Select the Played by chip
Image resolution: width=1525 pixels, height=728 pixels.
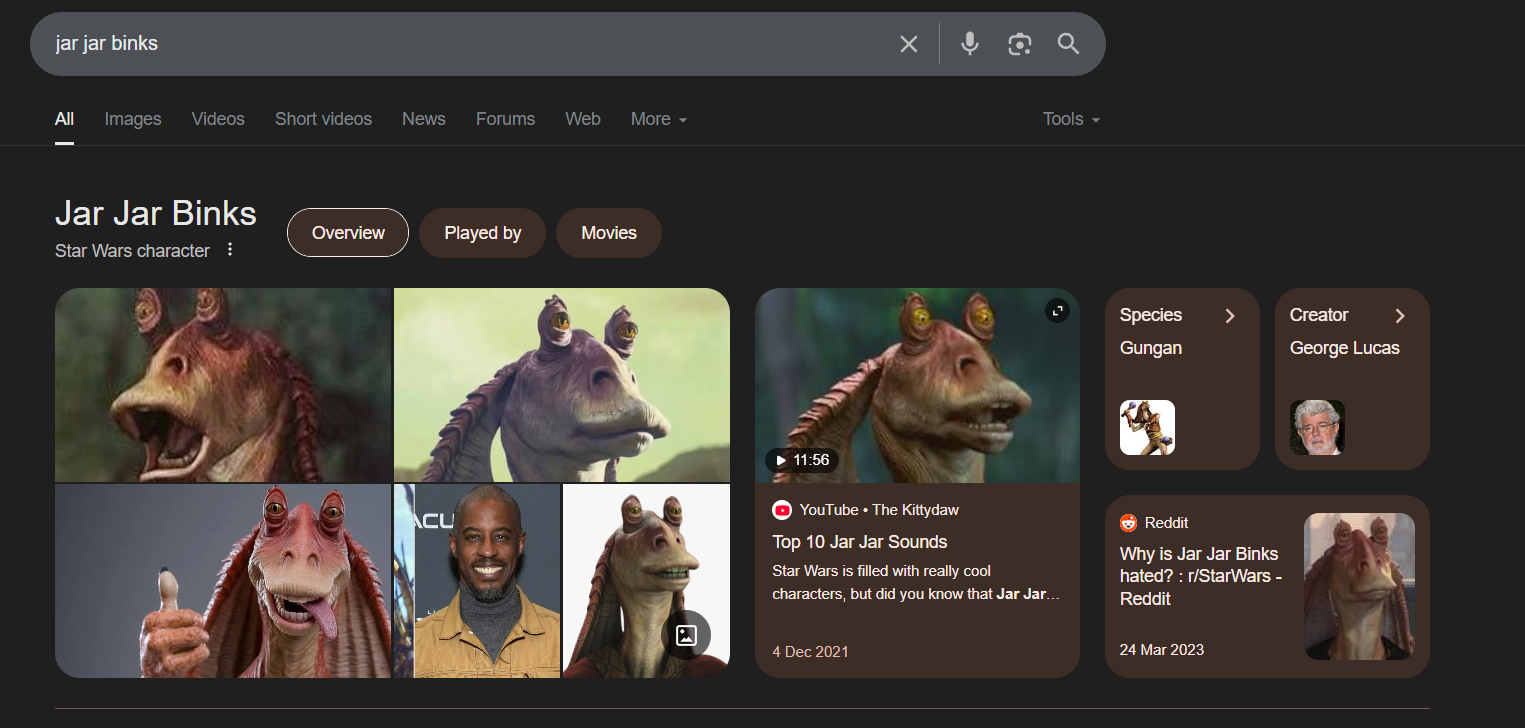[483, 233]
